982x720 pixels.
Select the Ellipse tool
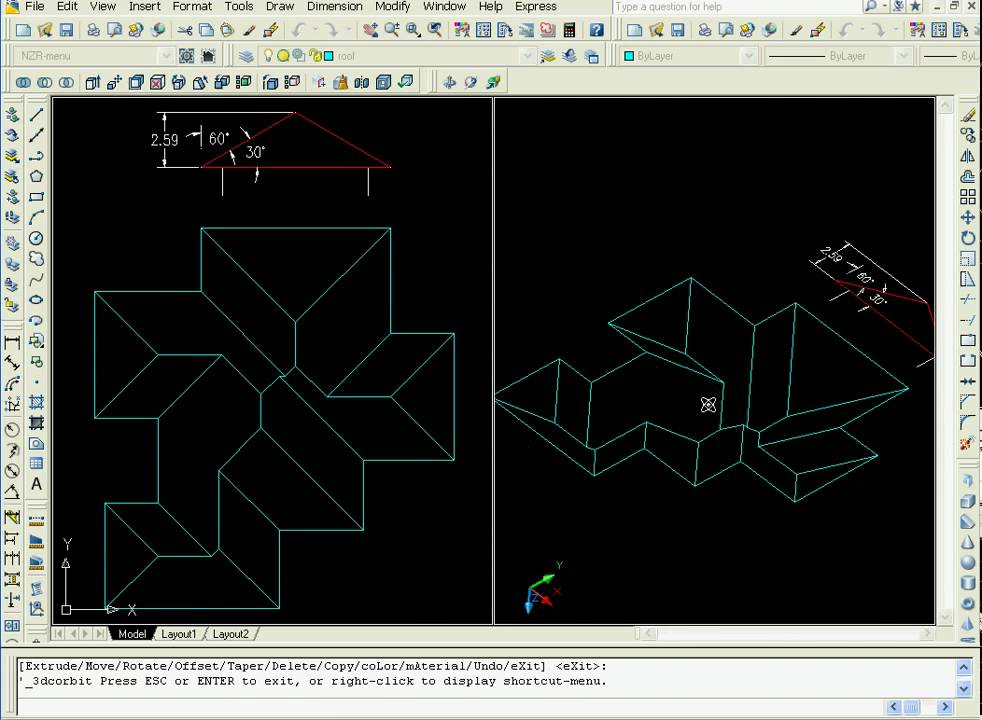(x=36, y=300)
